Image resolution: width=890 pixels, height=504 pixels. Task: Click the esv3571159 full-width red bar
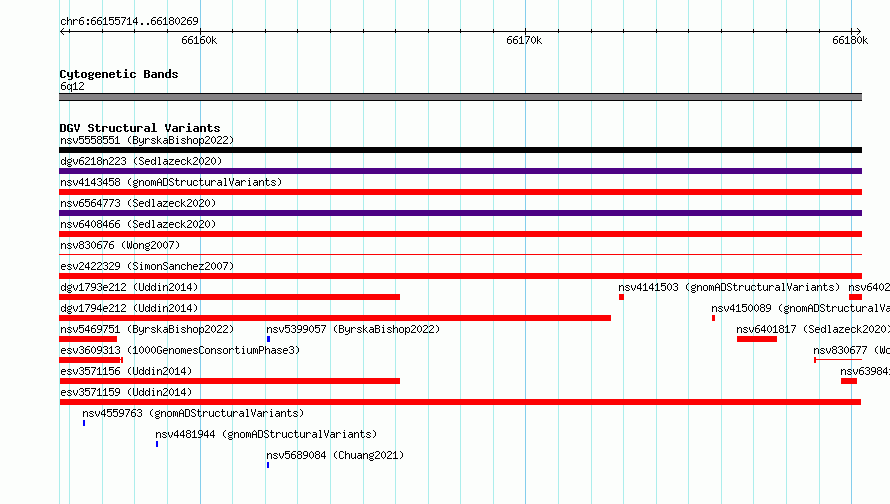click(x=460, y=402)
